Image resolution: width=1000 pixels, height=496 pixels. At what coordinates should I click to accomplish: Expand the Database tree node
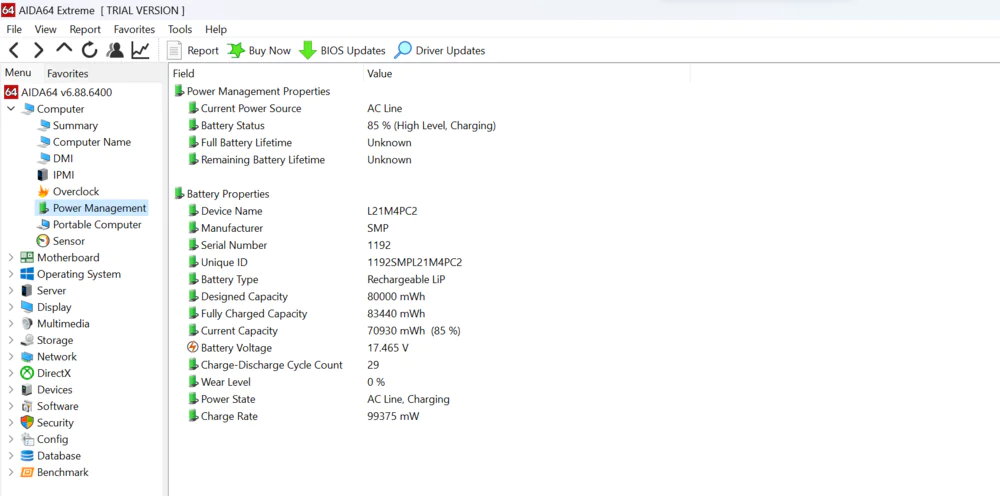click(11, 456)
